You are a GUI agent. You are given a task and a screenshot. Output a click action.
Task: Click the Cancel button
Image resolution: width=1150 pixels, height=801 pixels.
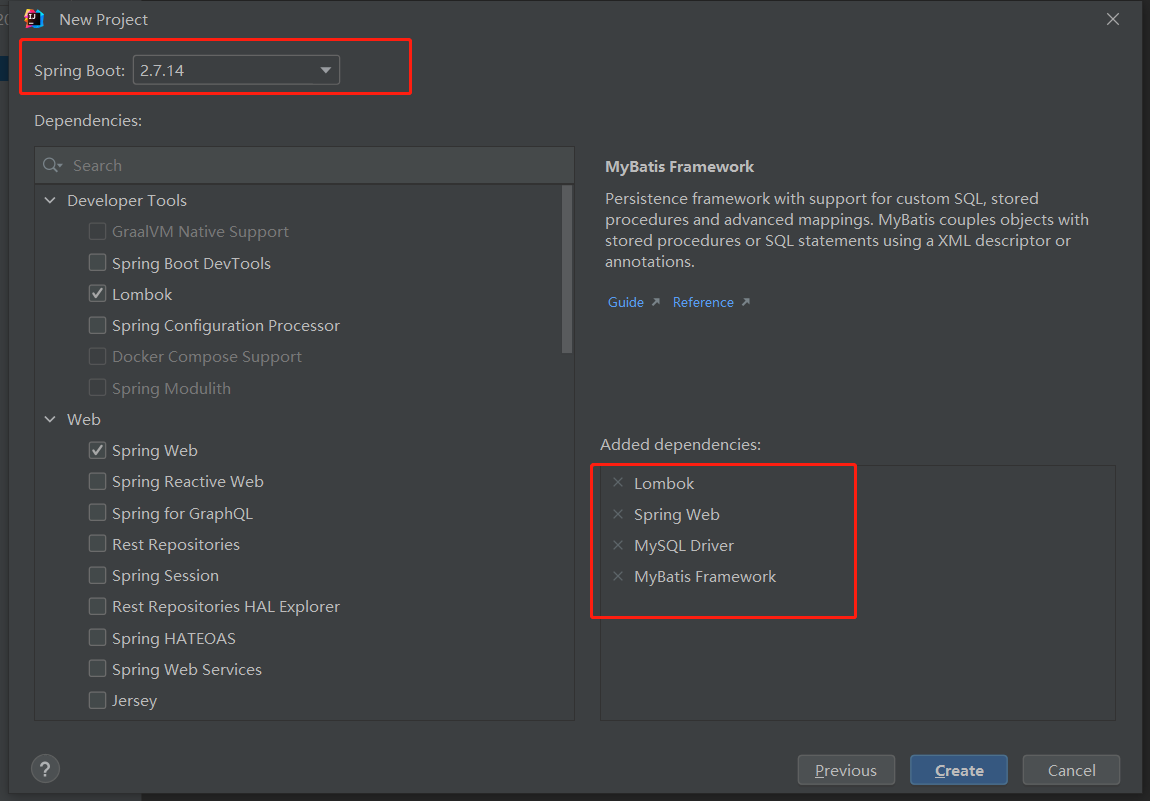(x=1071, y=770)
